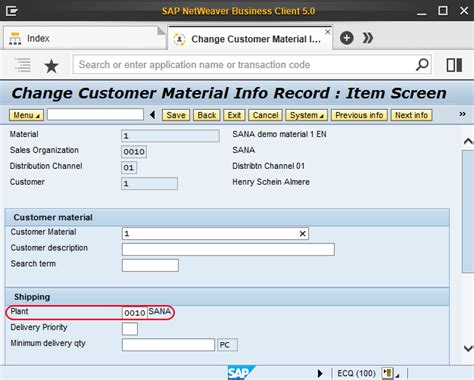Click the Minimum delivery qty field

click(x=168, y=345)
